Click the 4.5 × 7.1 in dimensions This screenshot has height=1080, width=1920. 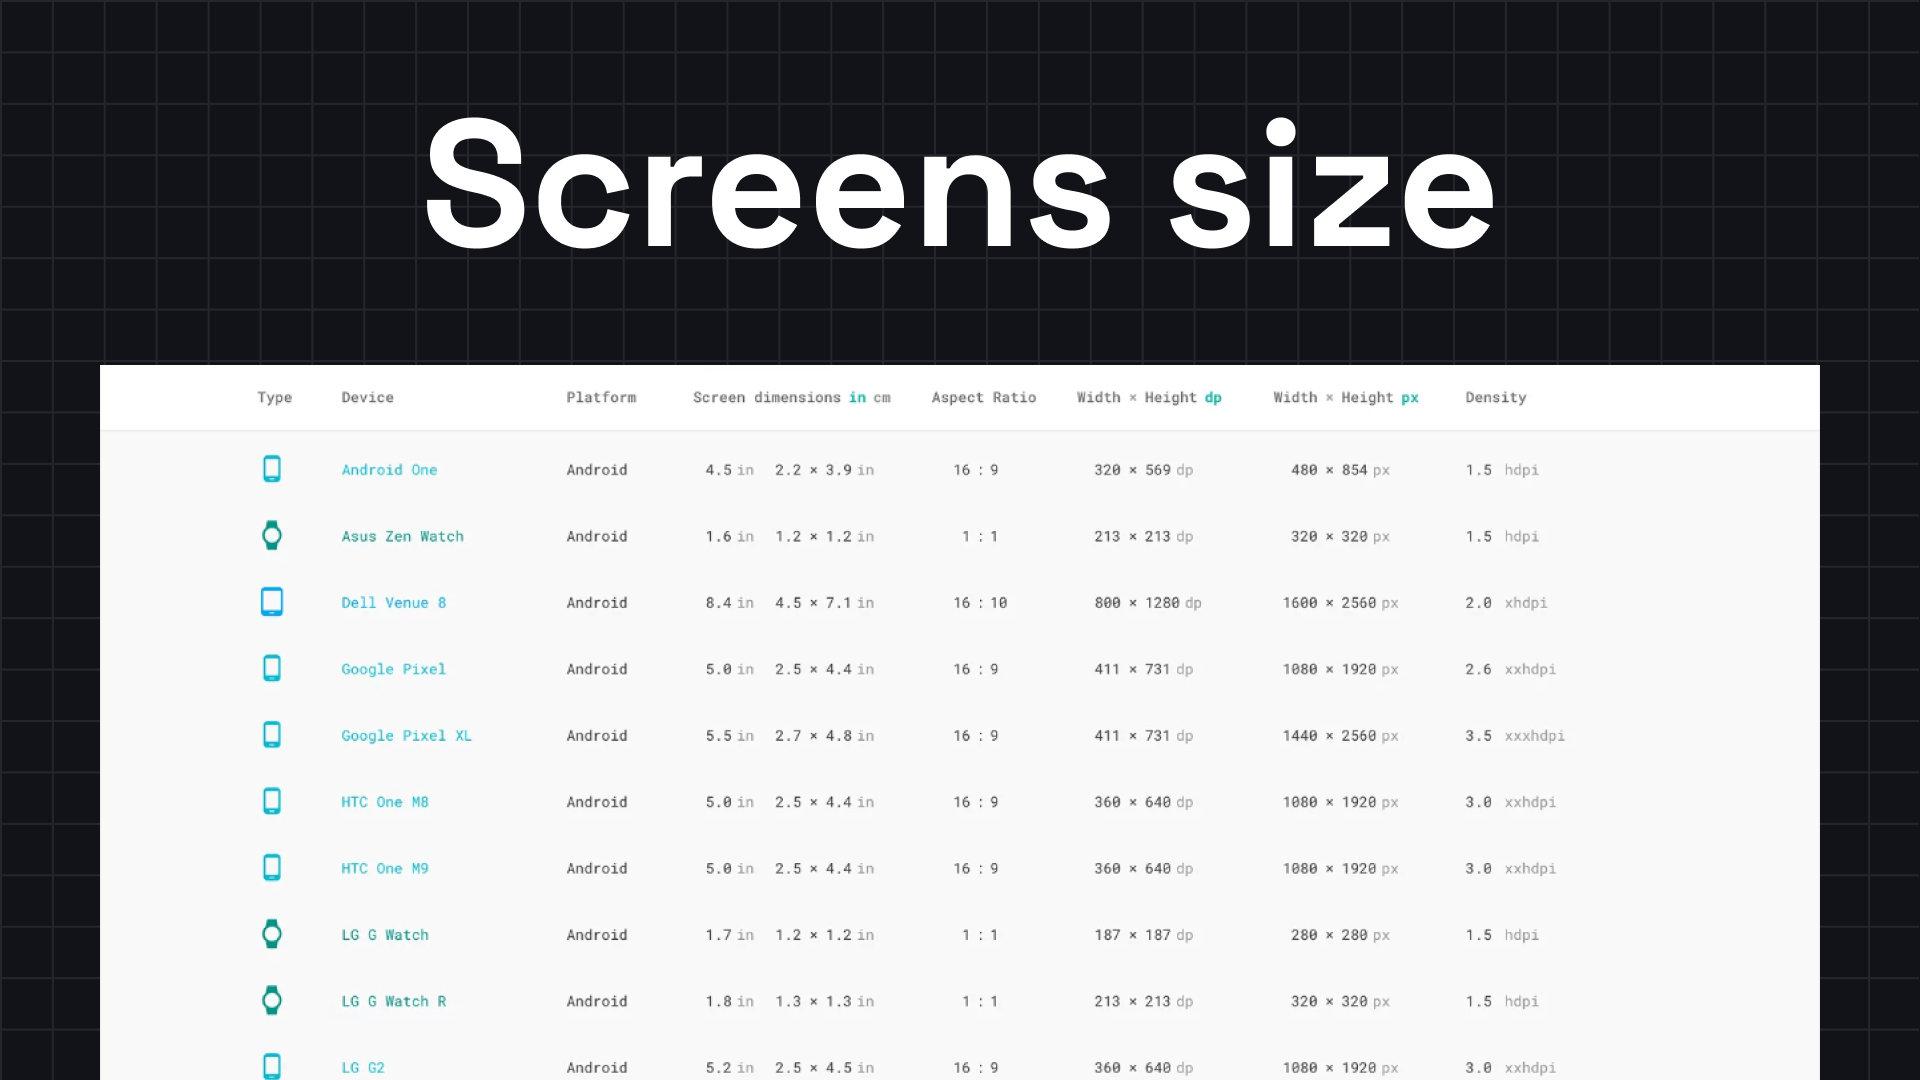click(x=824, y=603)
